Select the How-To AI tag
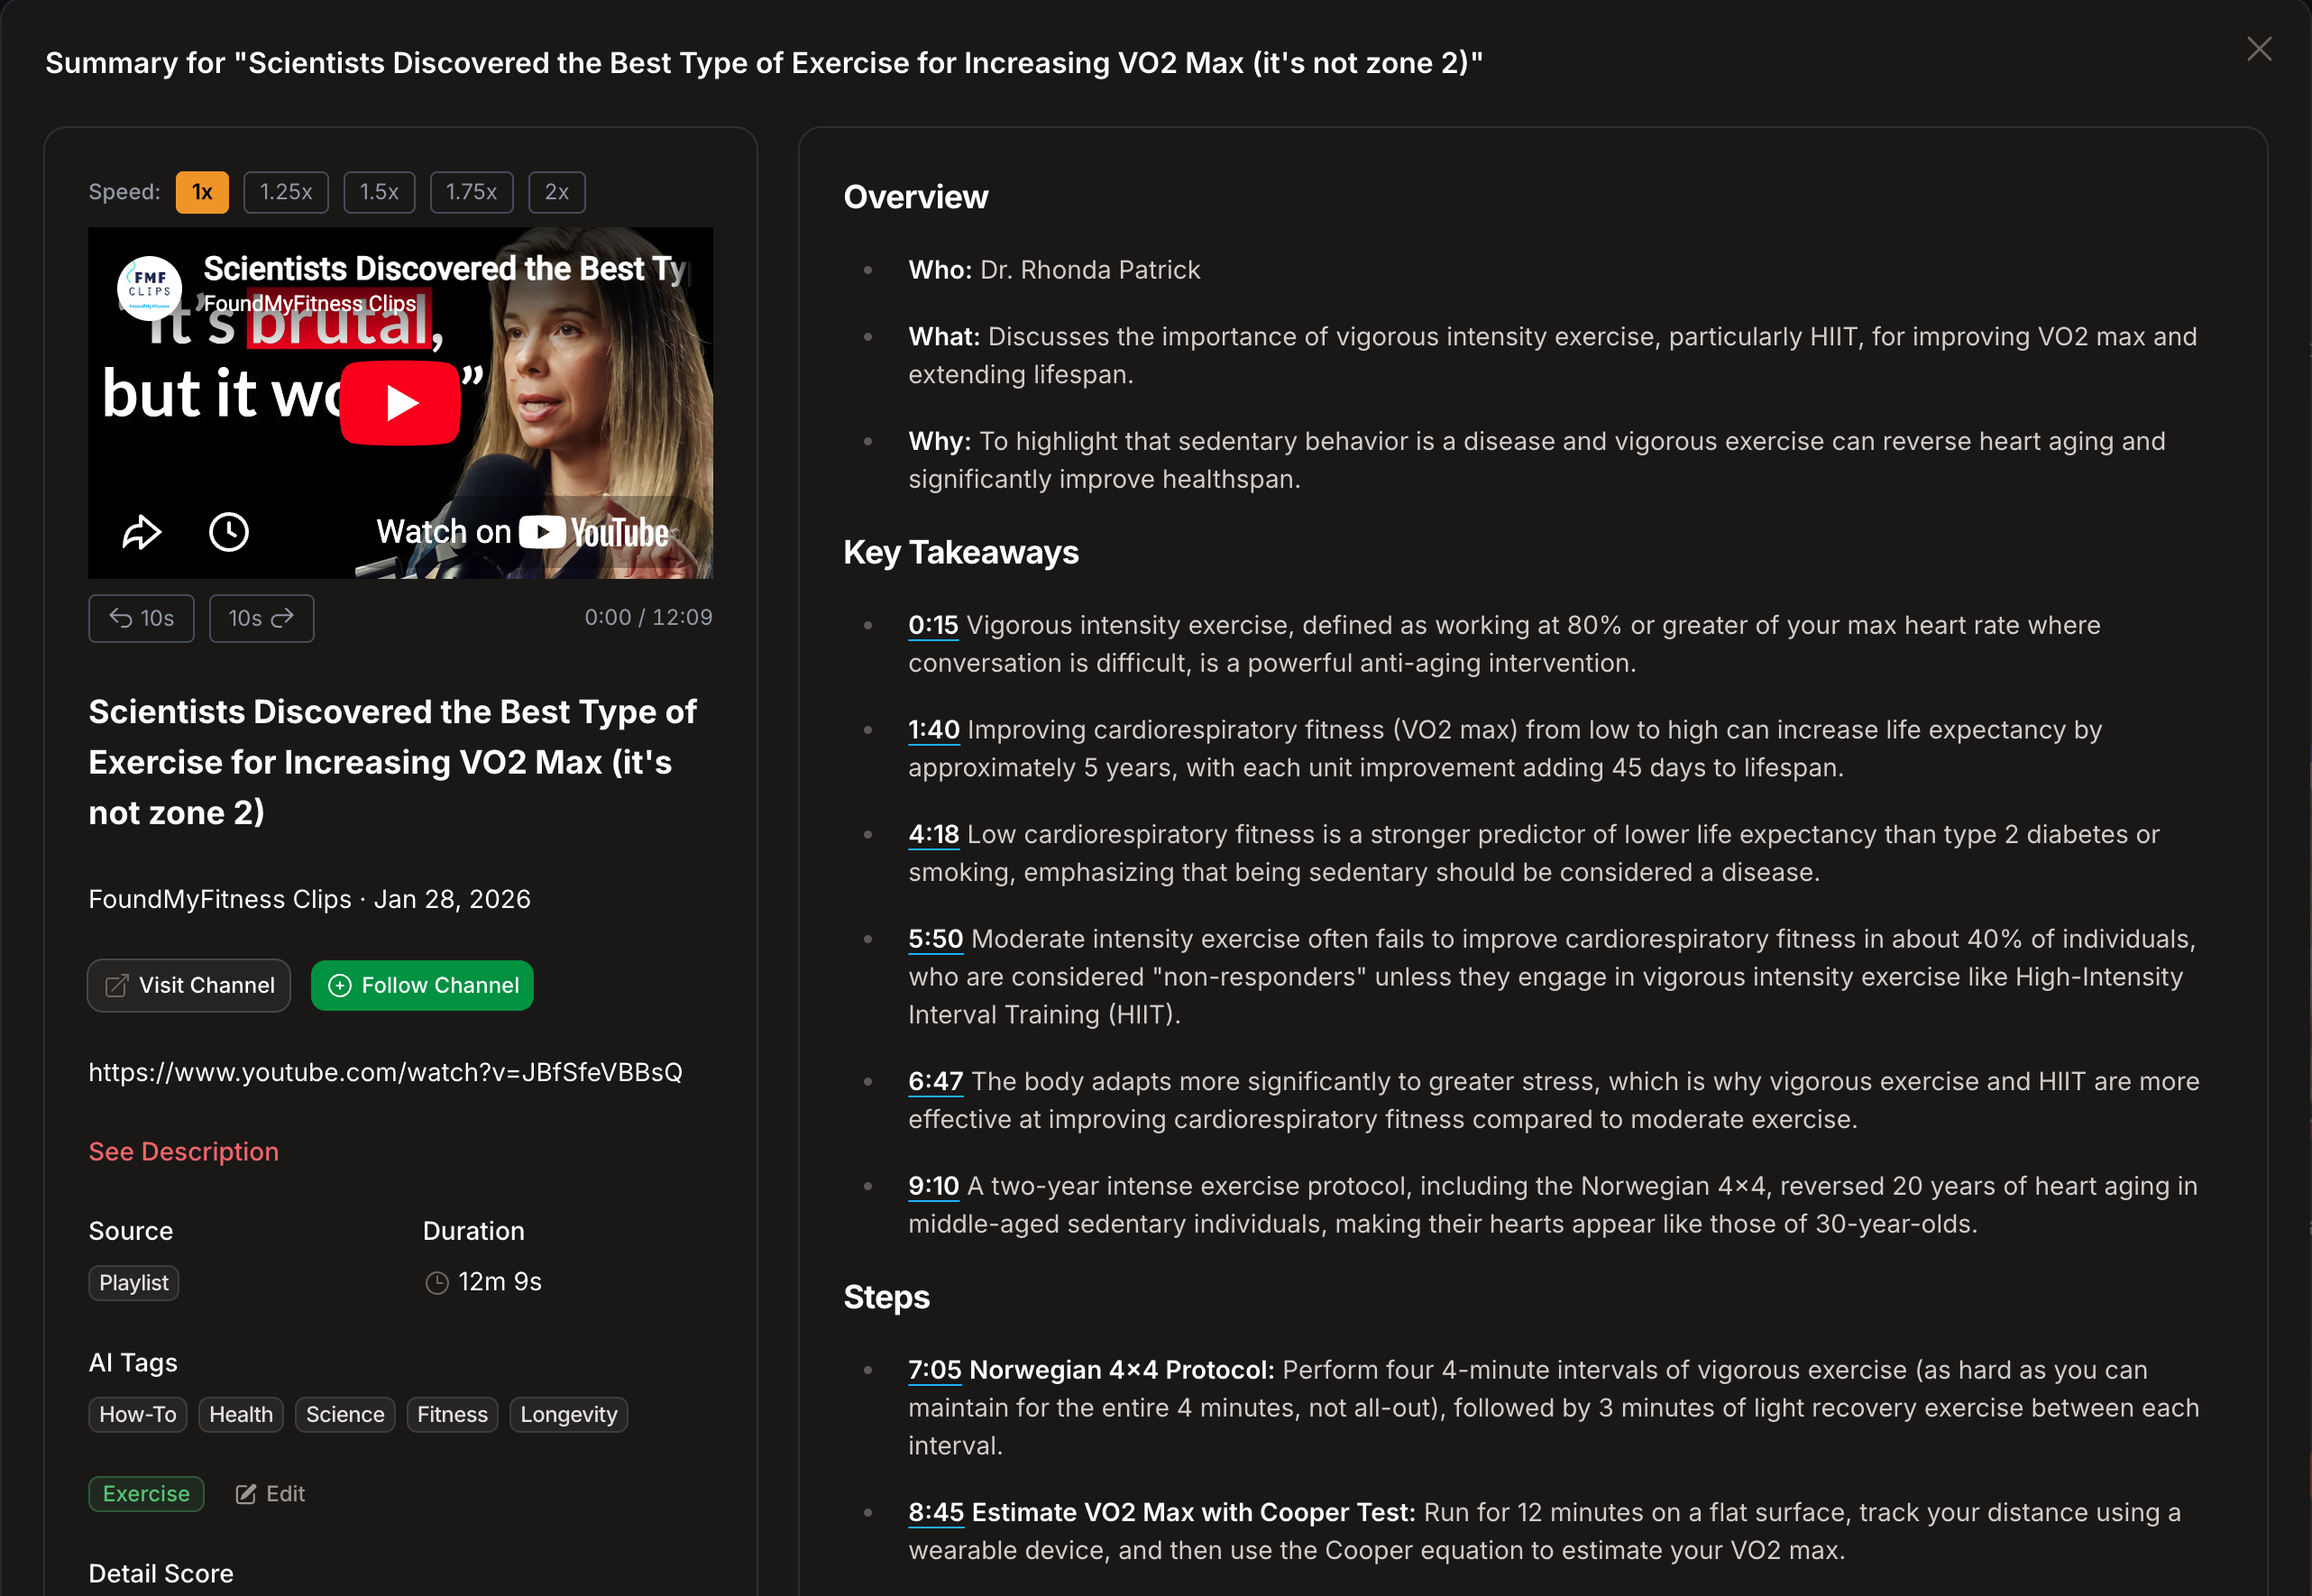This screenshot has height=1596, width=2312. tap(138, 1415)
